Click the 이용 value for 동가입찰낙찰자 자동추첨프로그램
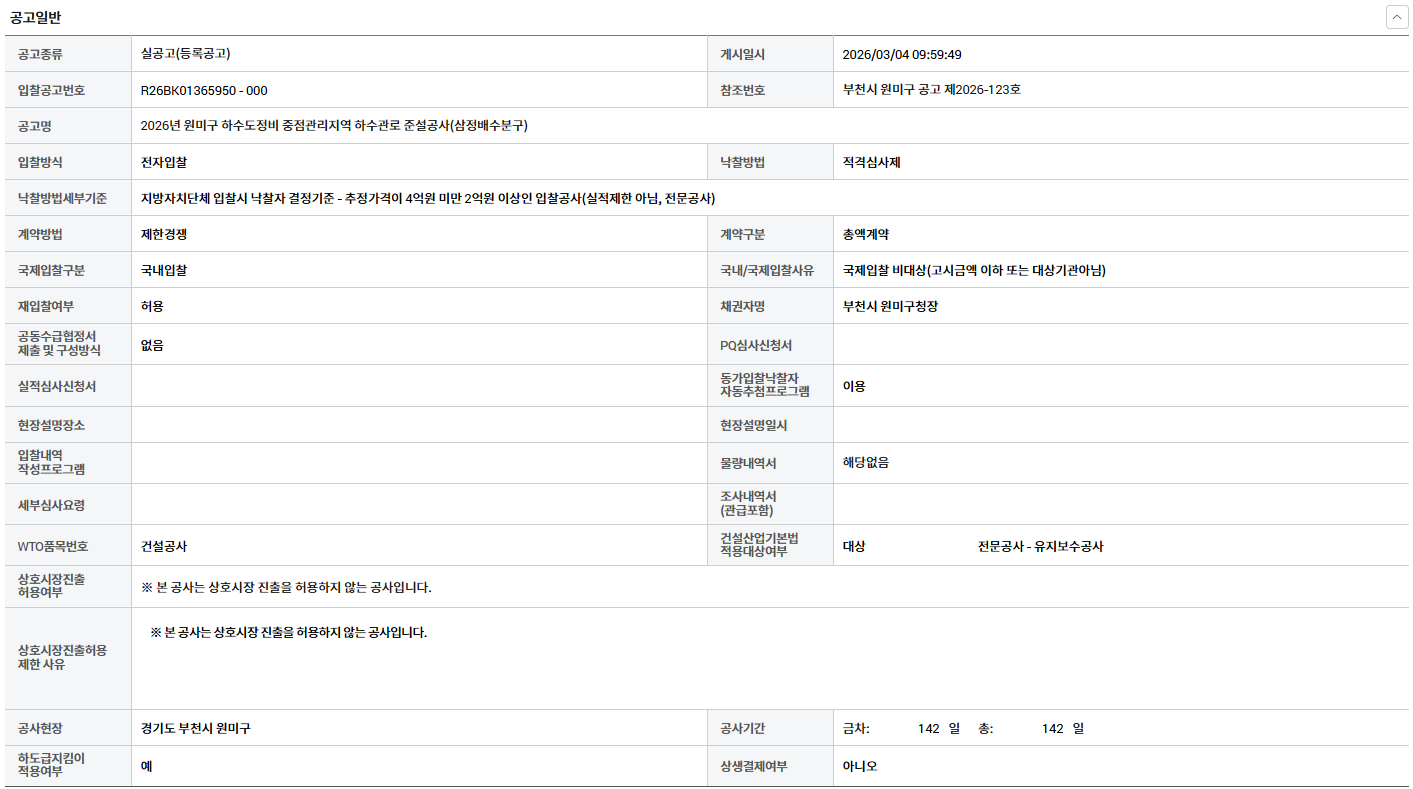 854,386
